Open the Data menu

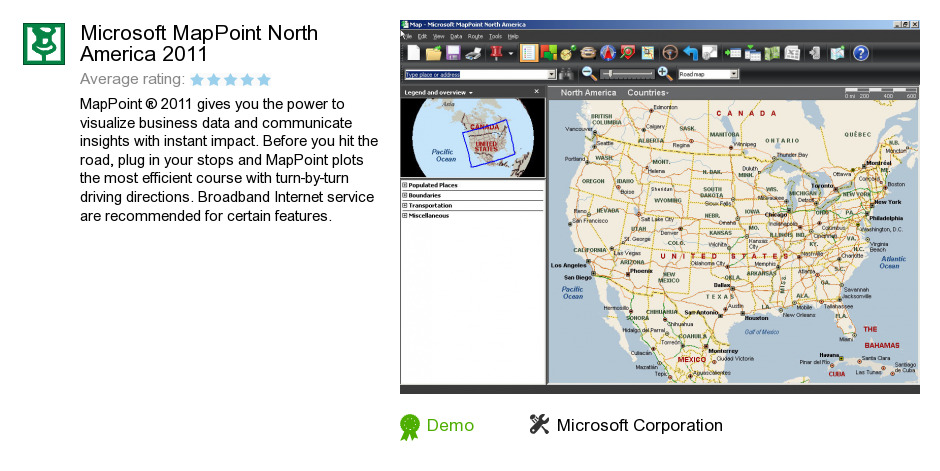[456, 37]
